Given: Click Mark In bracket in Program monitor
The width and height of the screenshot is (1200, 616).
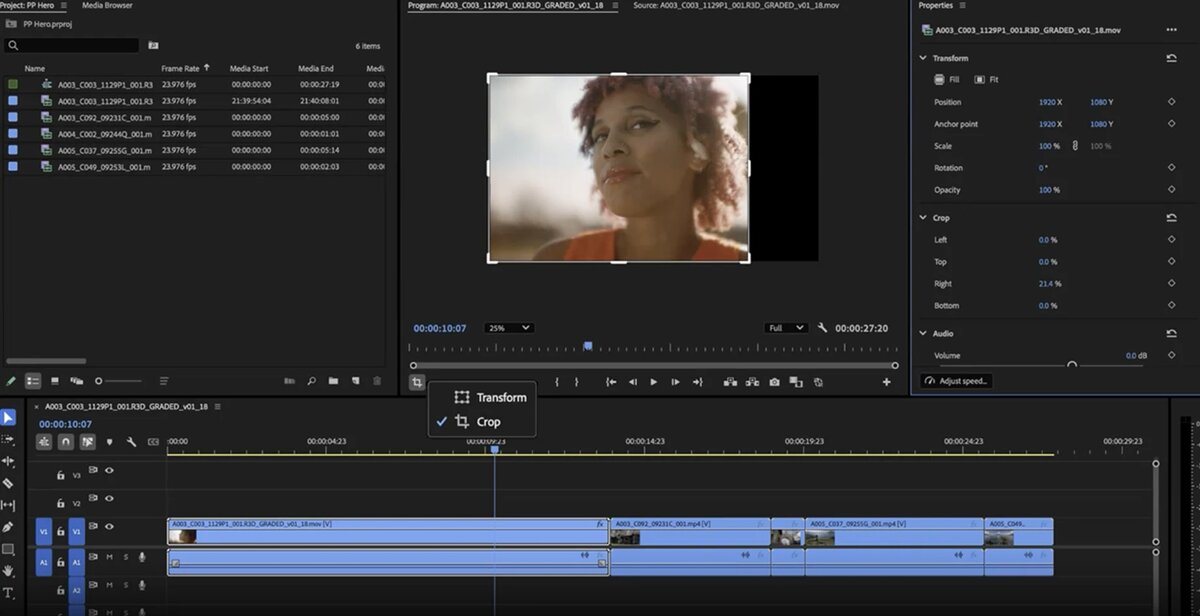Looking at the screenshot, I should 557,382.
